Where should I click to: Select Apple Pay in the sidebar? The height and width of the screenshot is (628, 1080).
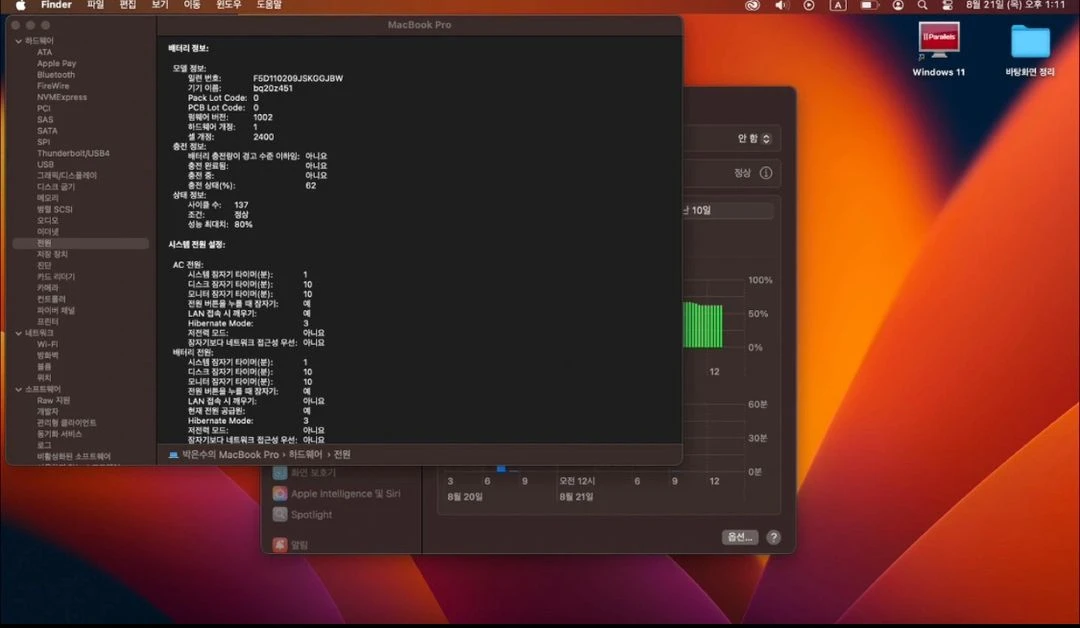[x=56, y=63]
